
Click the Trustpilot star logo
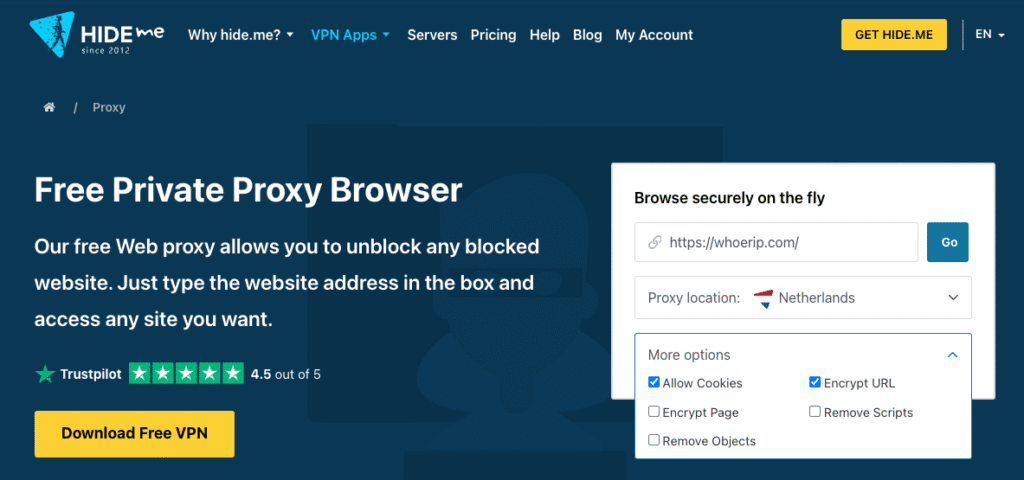click(x=46, y=374)
